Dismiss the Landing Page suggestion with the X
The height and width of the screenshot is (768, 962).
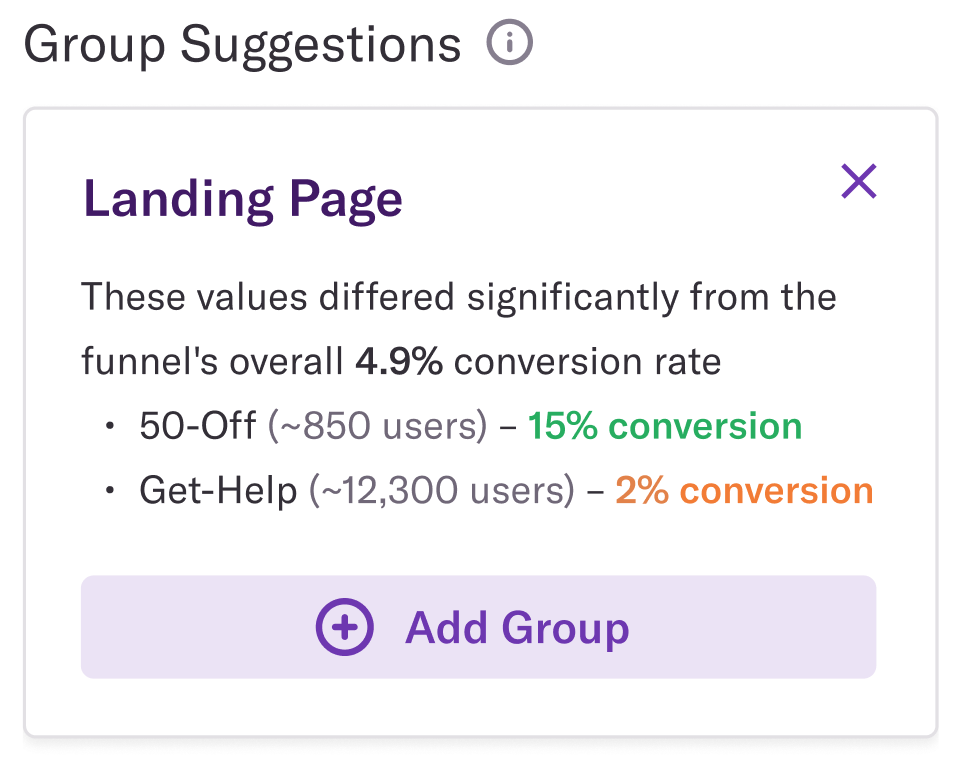click(x=858, y=182)
